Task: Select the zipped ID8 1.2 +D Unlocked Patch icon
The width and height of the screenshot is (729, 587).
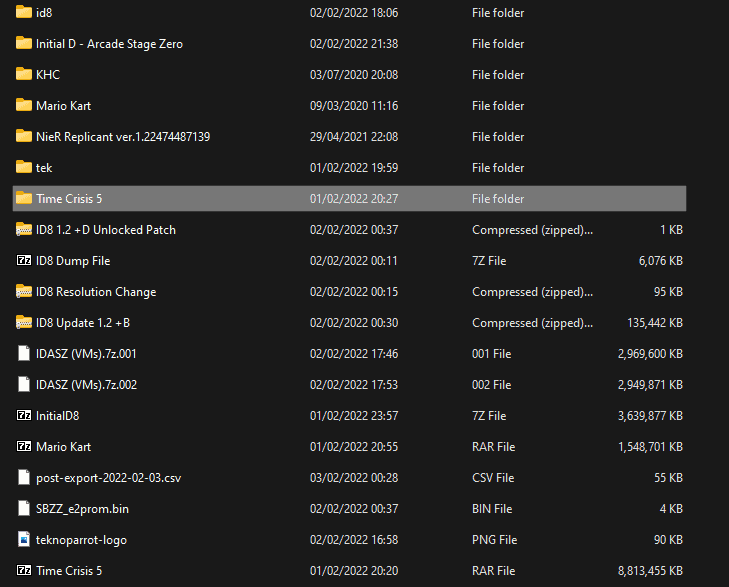Action: point(24,229)
